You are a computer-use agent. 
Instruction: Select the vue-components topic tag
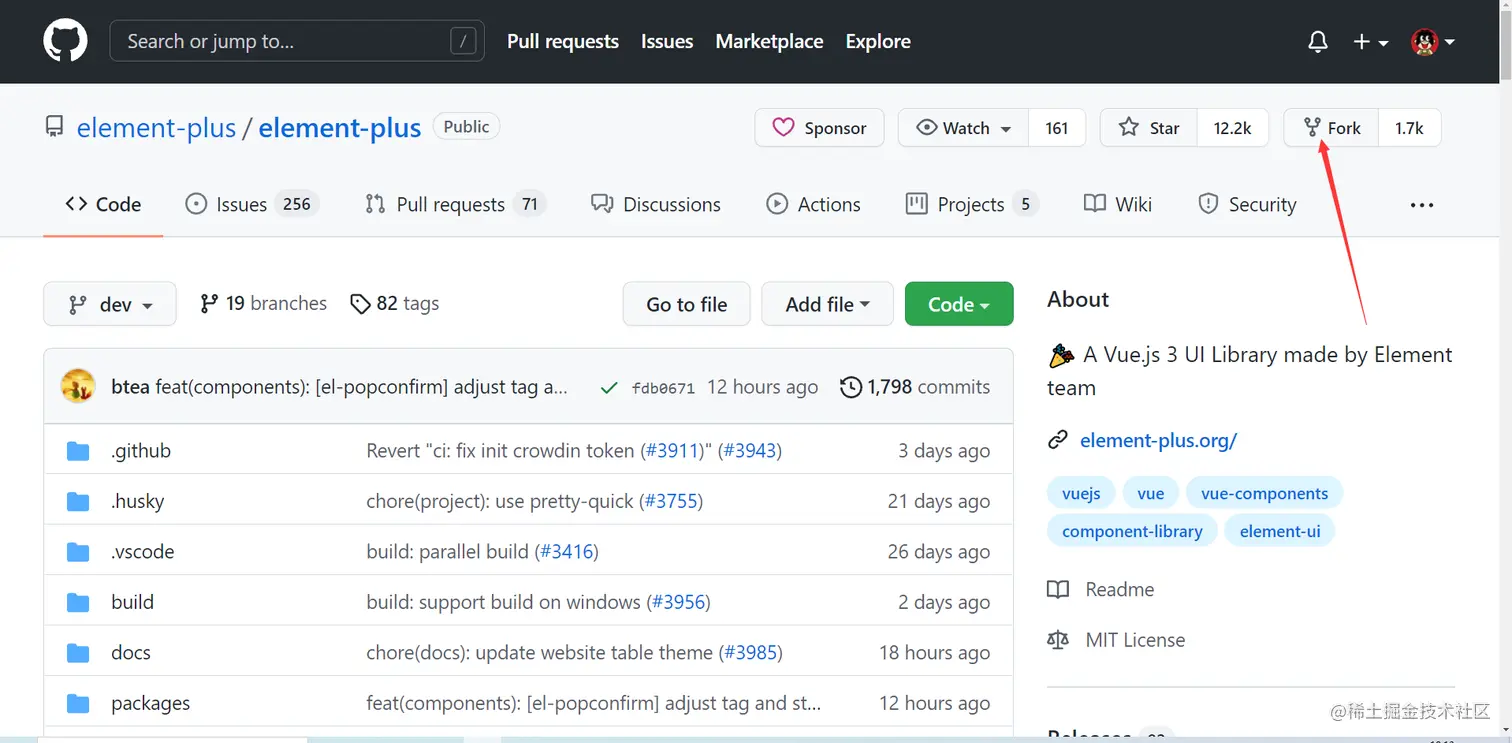(1264, 493)
